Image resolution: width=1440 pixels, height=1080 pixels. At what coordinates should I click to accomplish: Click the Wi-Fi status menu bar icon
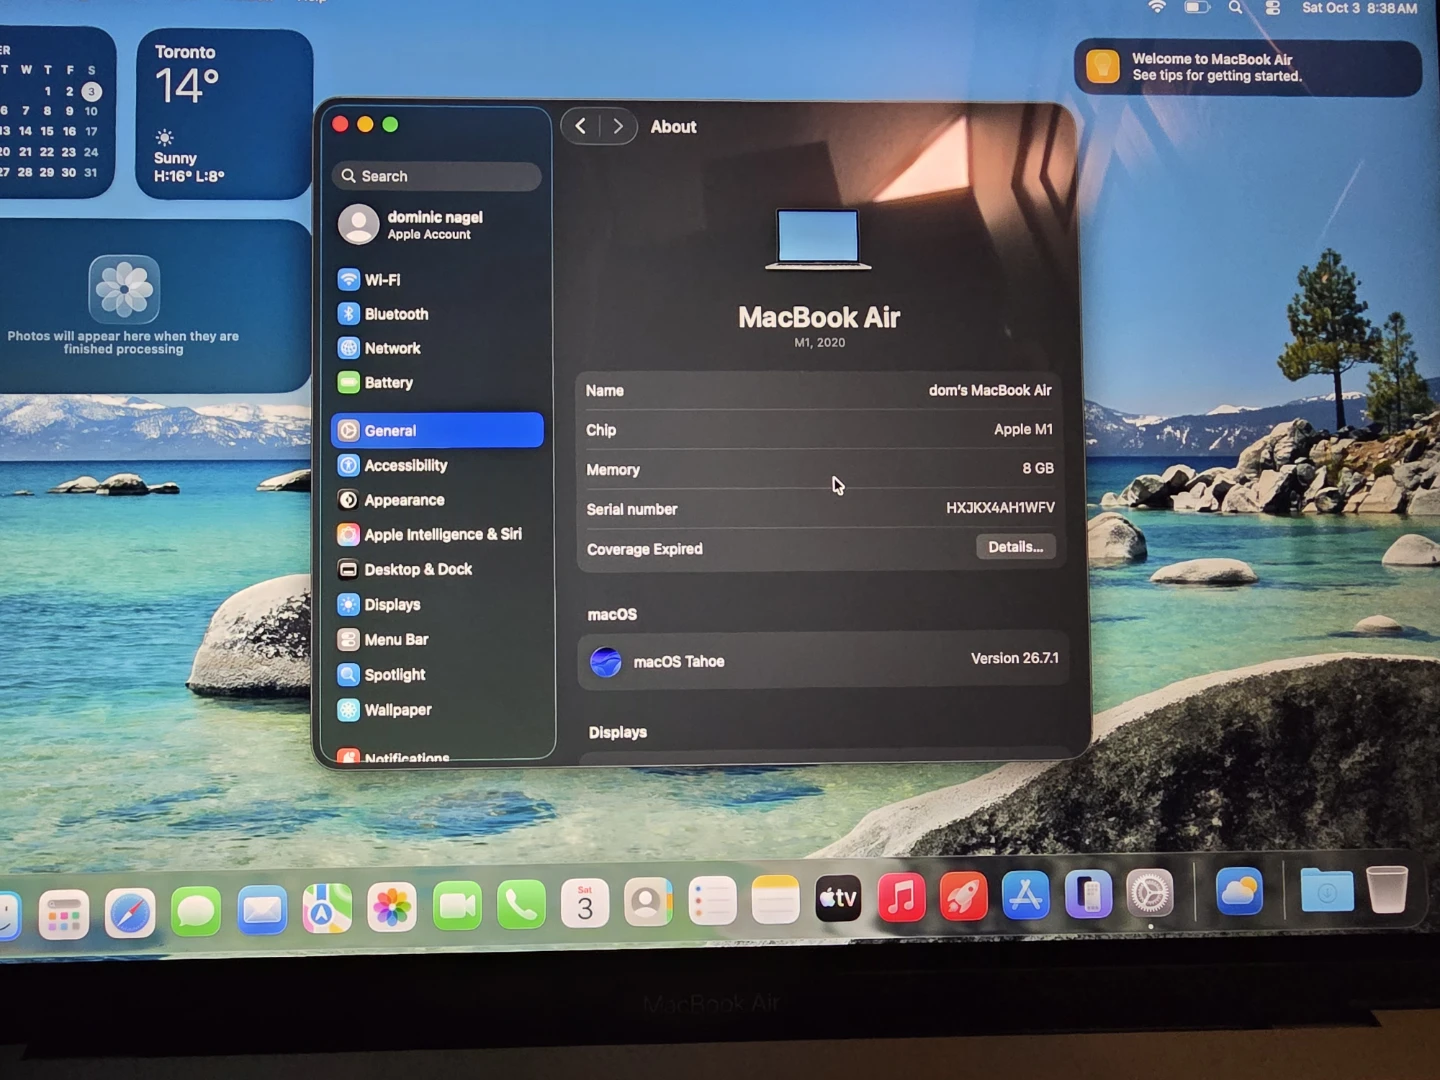[1157, 7]
